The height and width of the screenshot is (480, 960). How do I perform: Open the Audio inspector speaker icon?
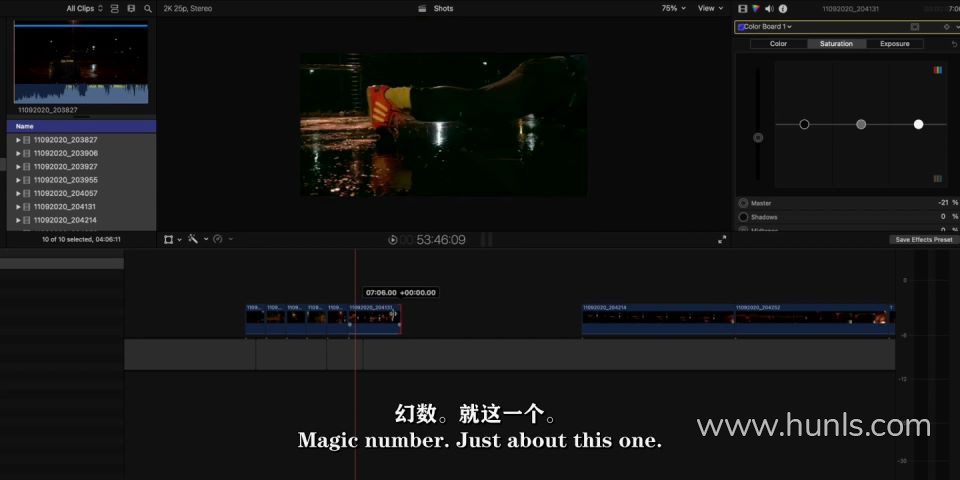point(770,9)
